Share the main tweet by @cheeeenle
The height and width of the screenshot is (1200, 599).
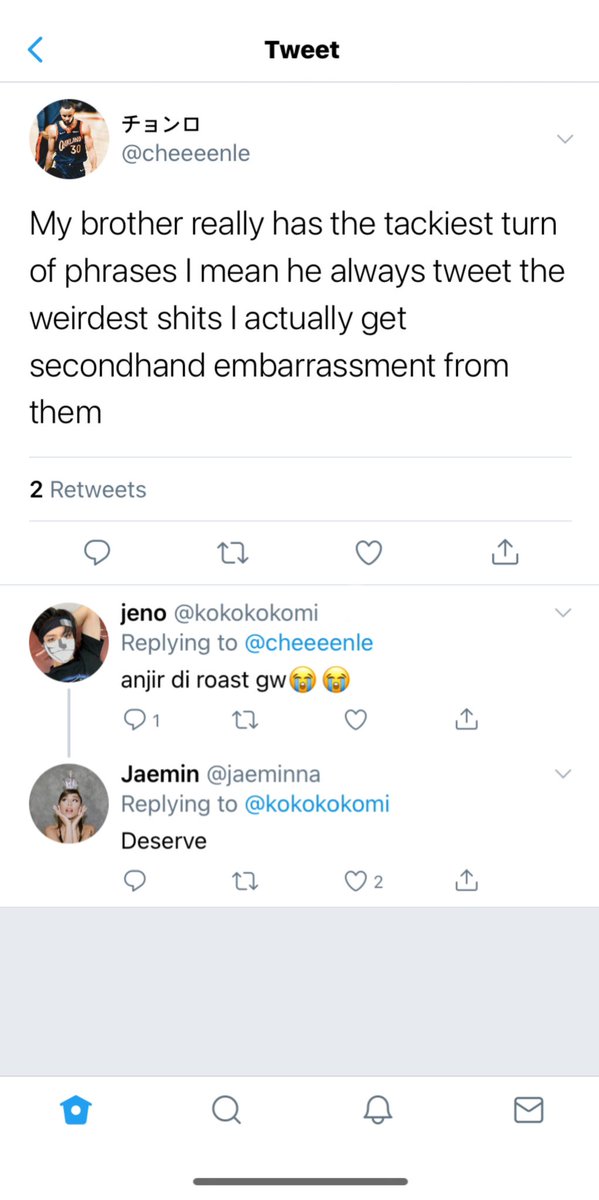click(x=506, y=550)
